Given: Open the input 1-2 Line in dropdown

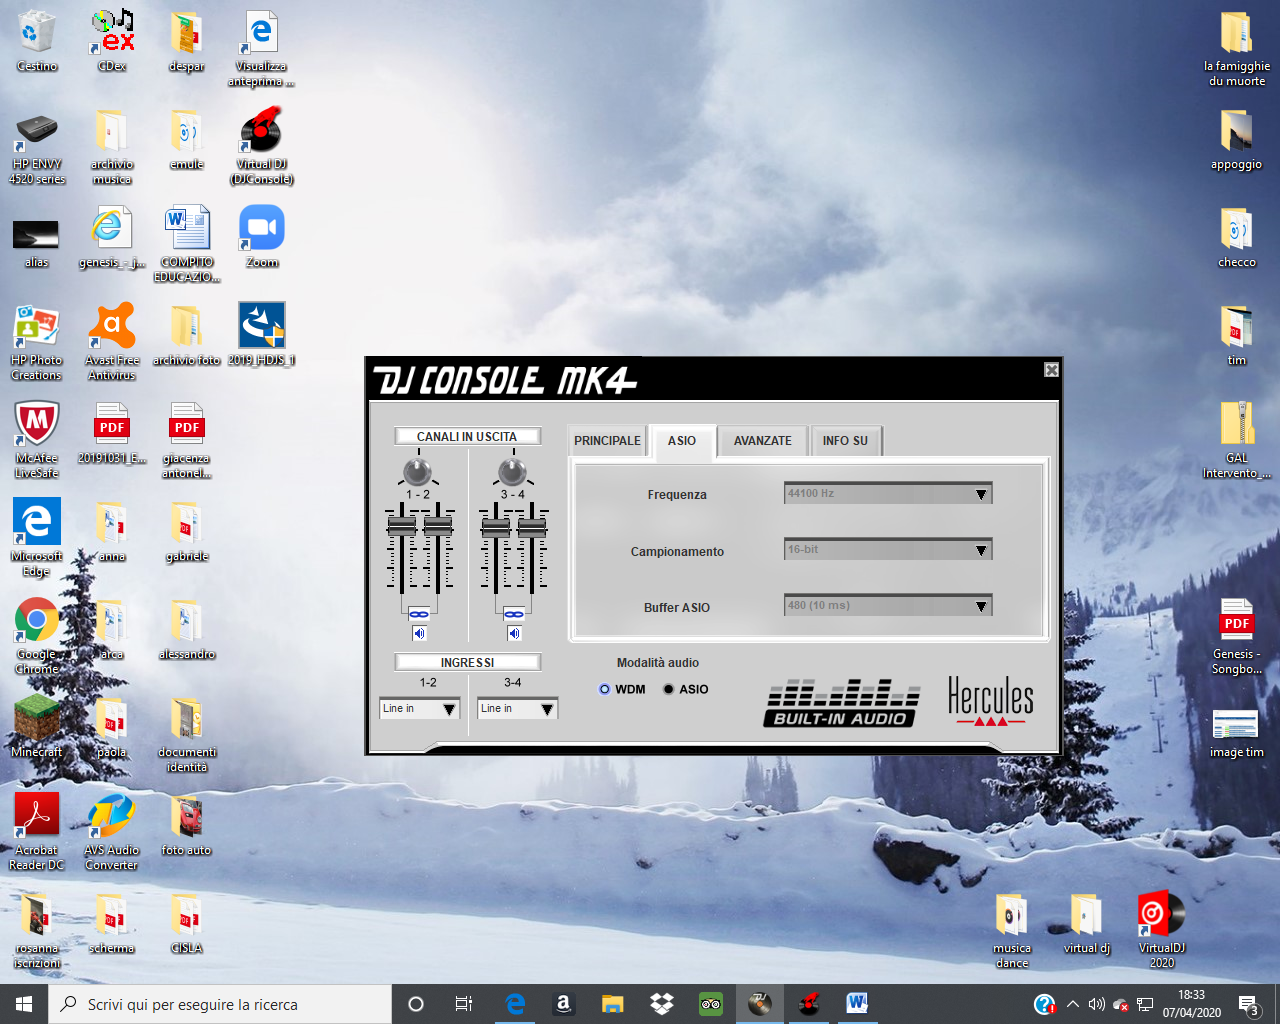Looking at the screenshot, I should 420,708.
